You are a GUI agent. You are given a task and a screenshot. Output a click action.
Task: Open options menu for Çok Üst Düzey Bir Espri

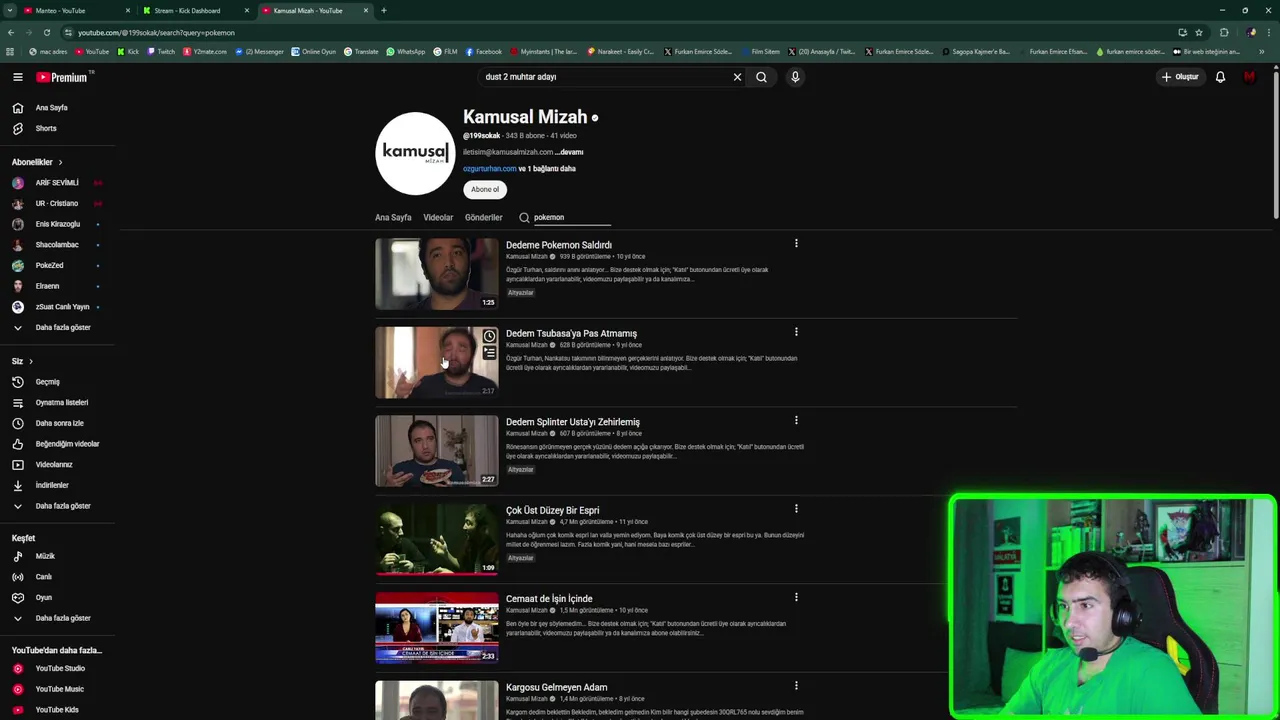(x=796, y=509)
